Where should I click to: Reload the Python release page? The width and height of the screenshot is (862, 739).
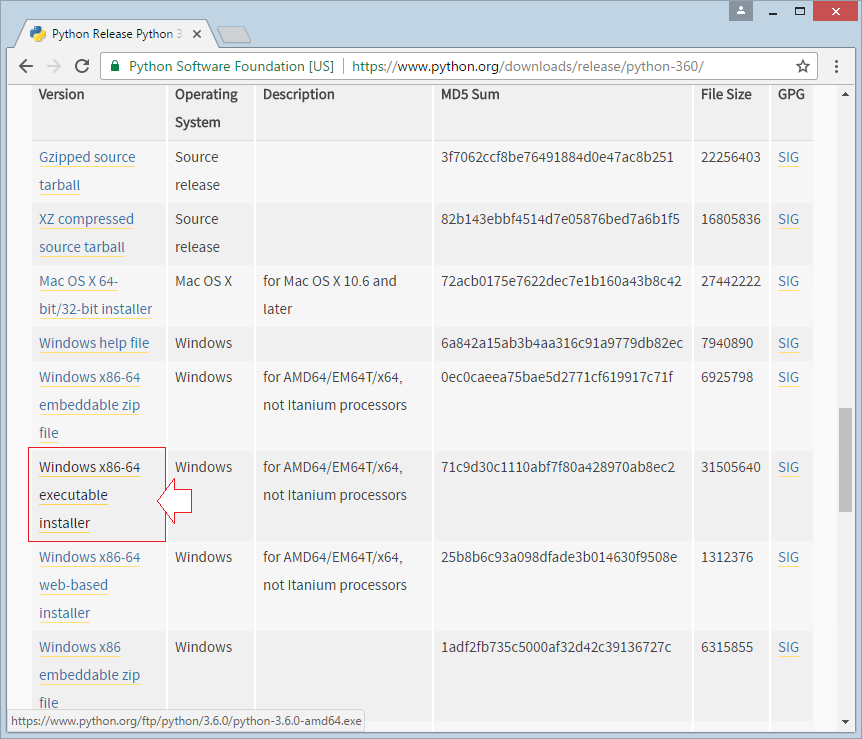pos(82,67)
